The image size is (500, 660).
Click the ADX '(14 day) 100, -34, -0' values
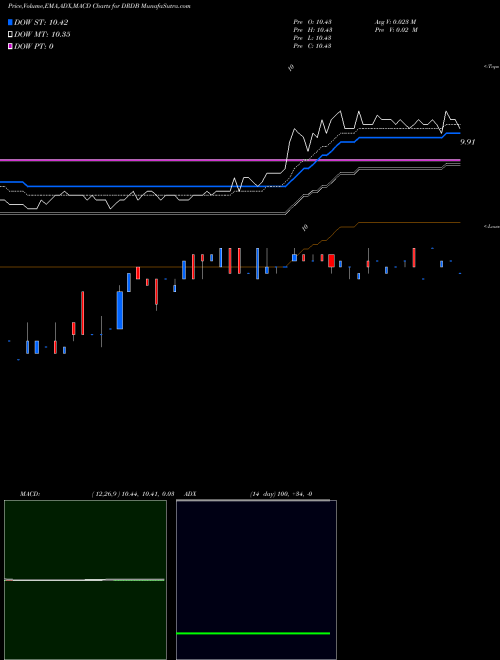point(281,494)
